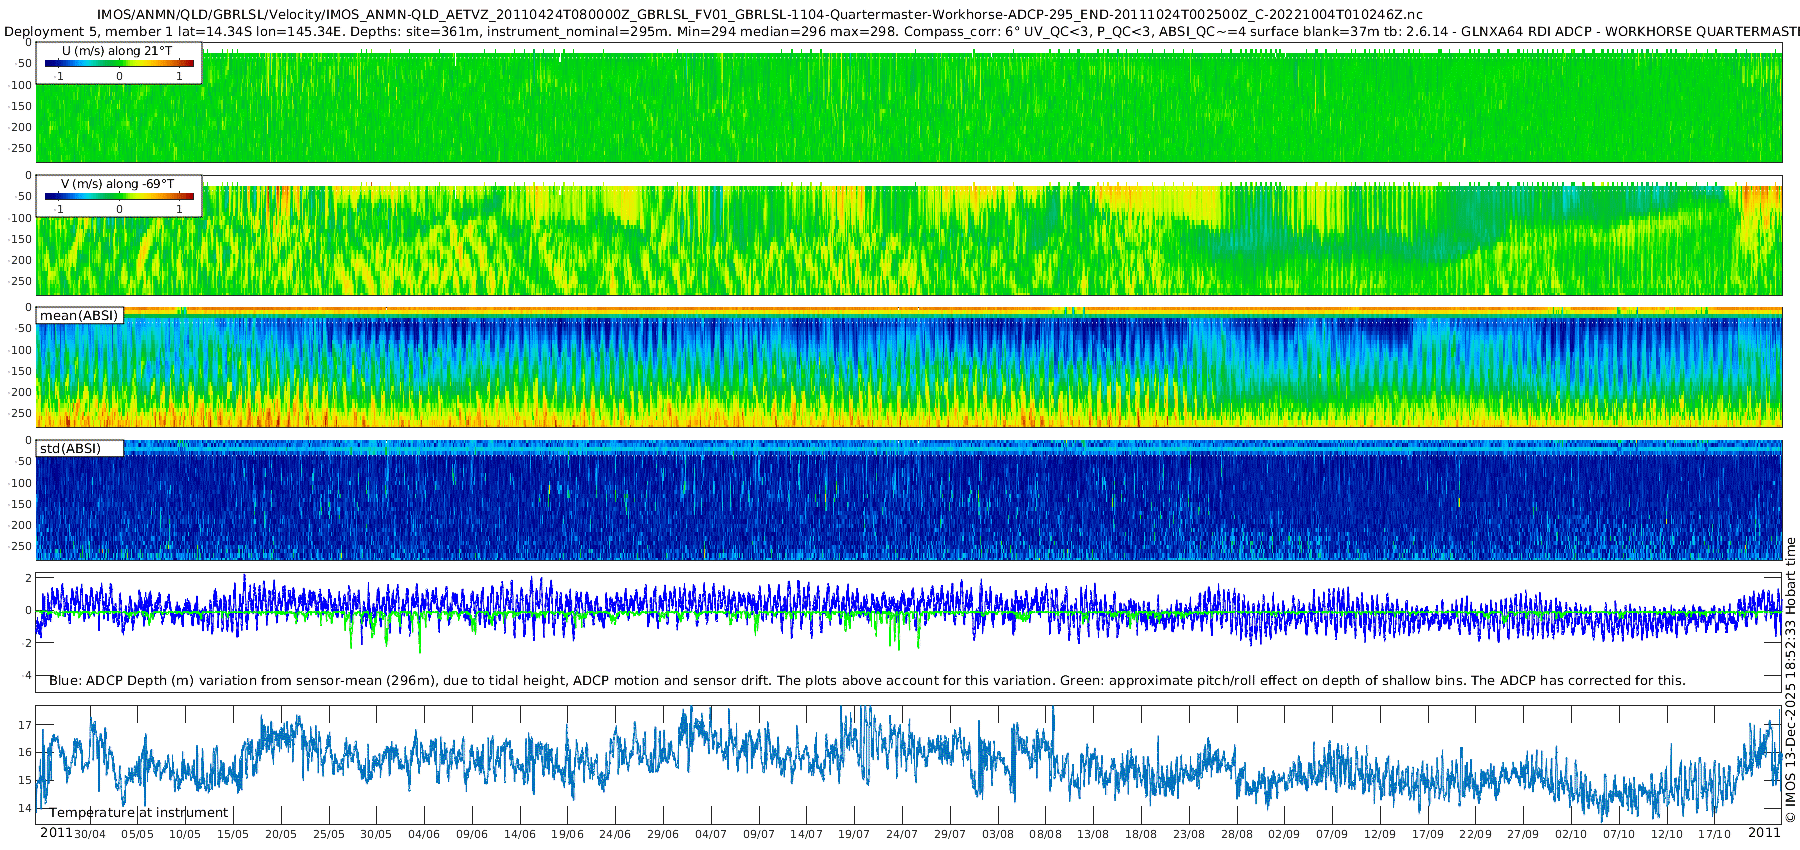This screenshot has width=1800, height=850.
Task: Click the Deployment 5 metadata line
Action: pos(900,31)
